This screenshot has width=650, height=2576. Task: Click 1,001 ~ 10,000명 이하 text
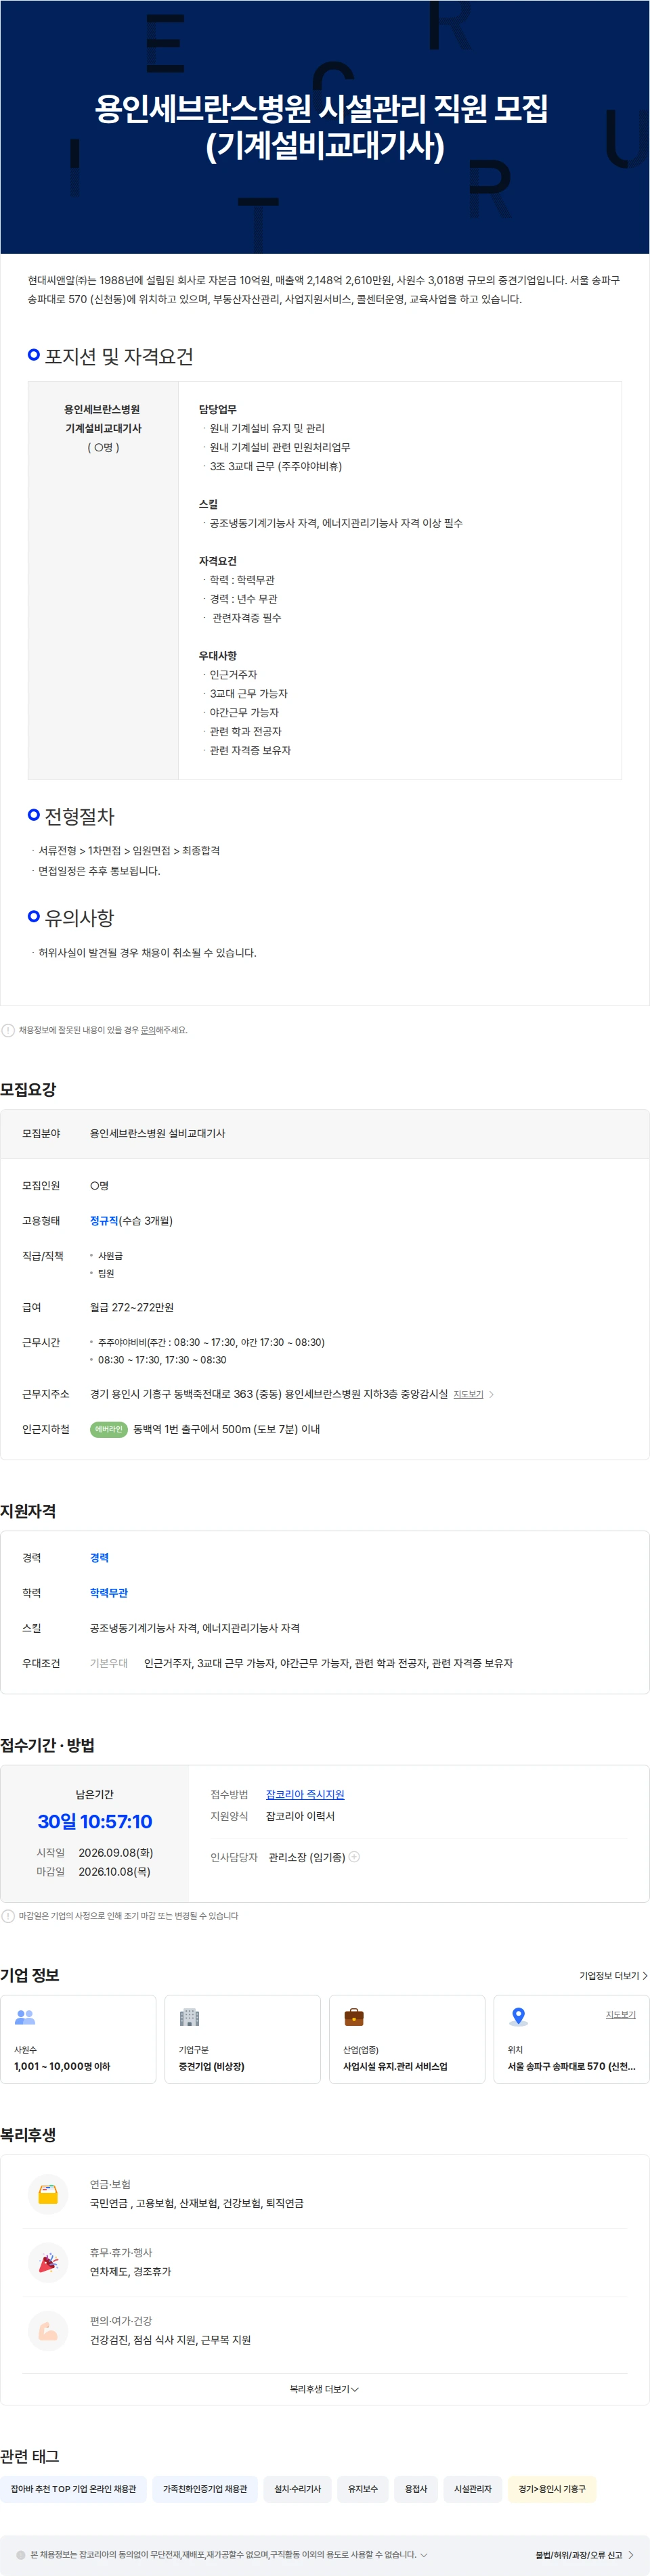62,2066
